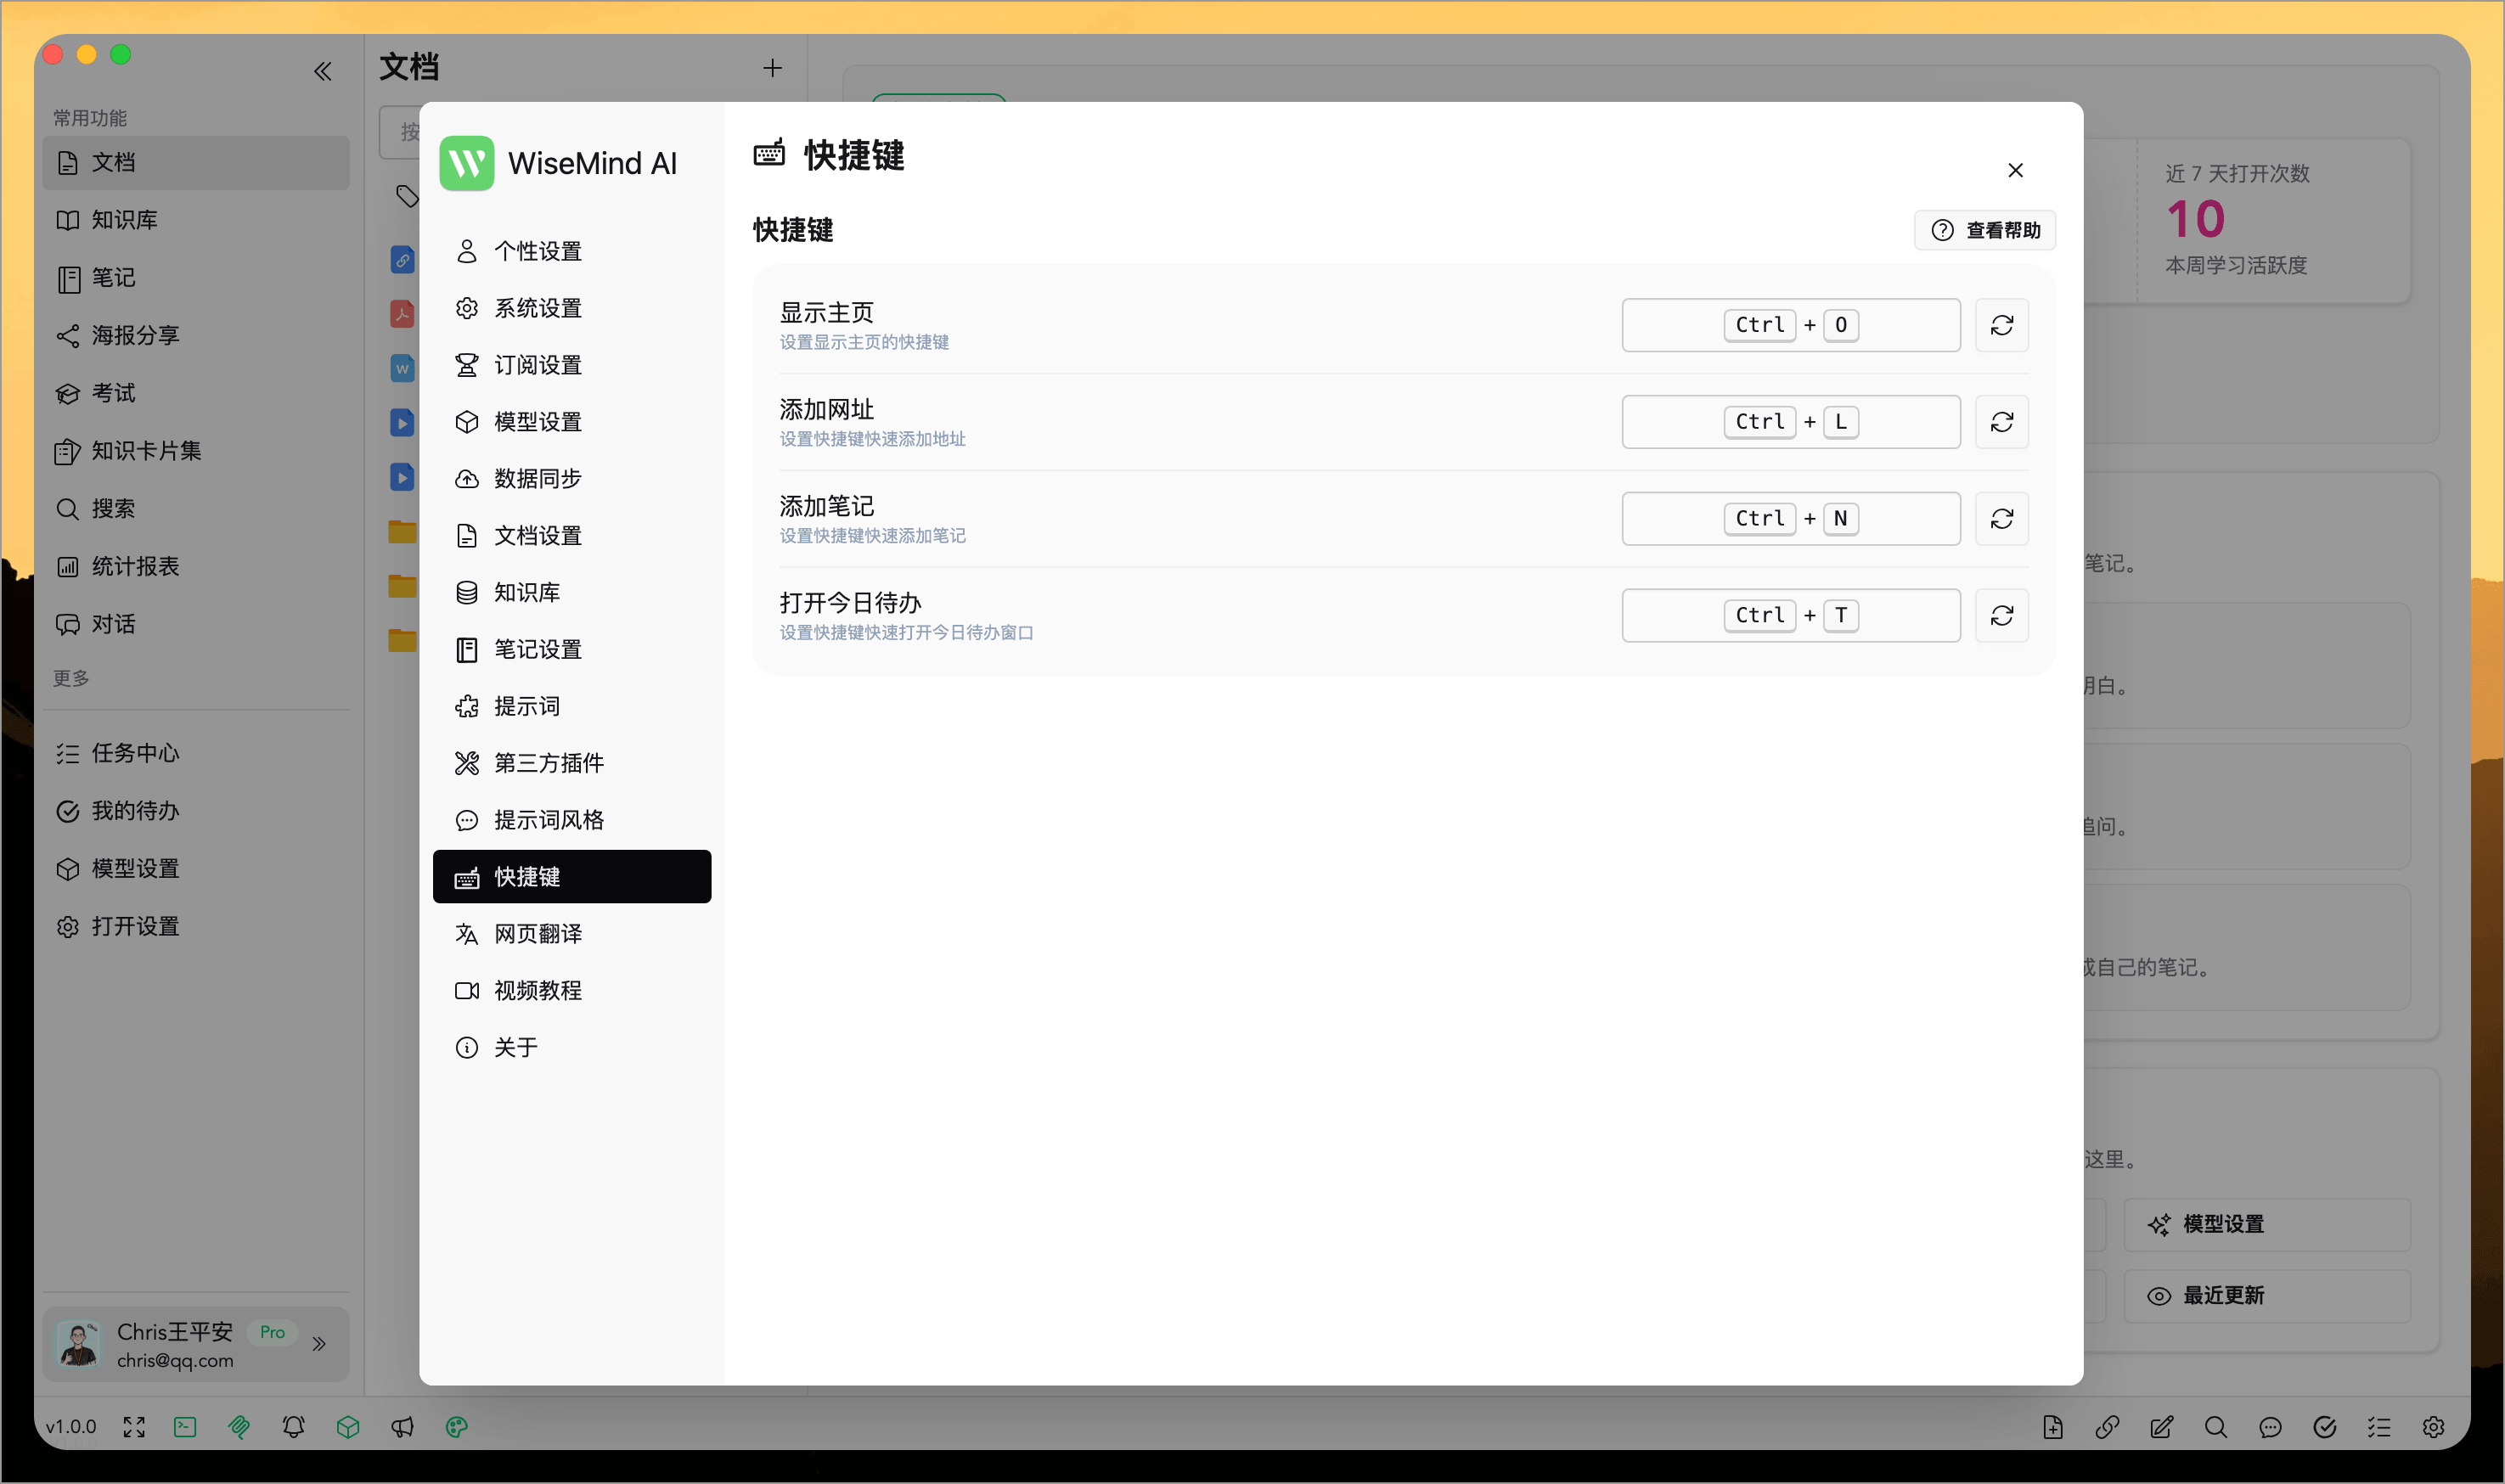Click the new document icon bottom right
The height and width of the screenshot is (1484, 2505).
tap(2052, 1427)
